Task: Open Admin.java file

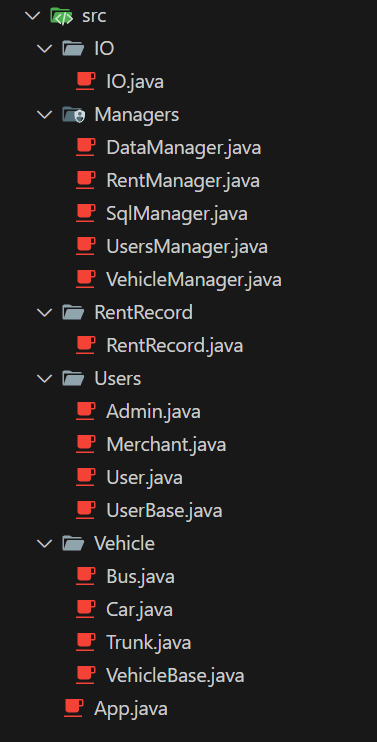Action: click(153, 412)
